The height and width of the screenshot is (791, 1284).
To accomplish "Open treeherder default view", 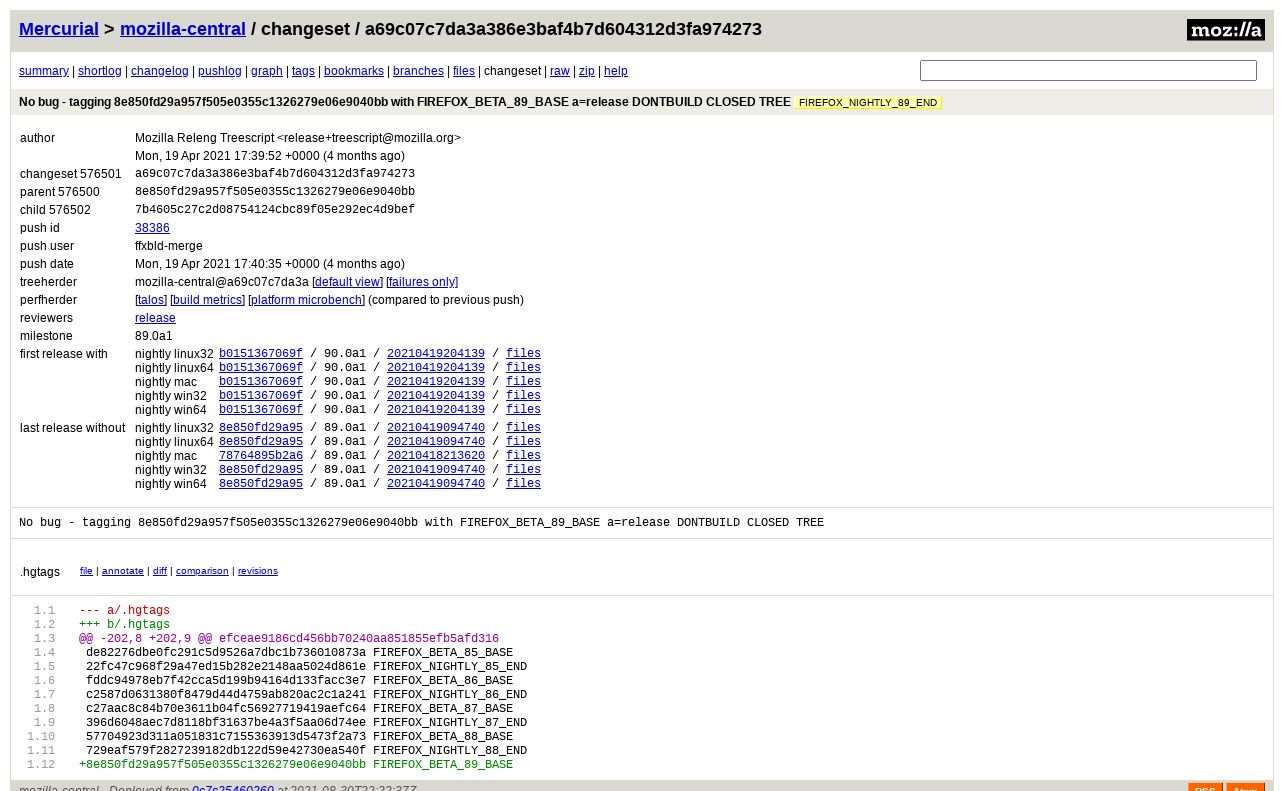I will click(348, 282).
